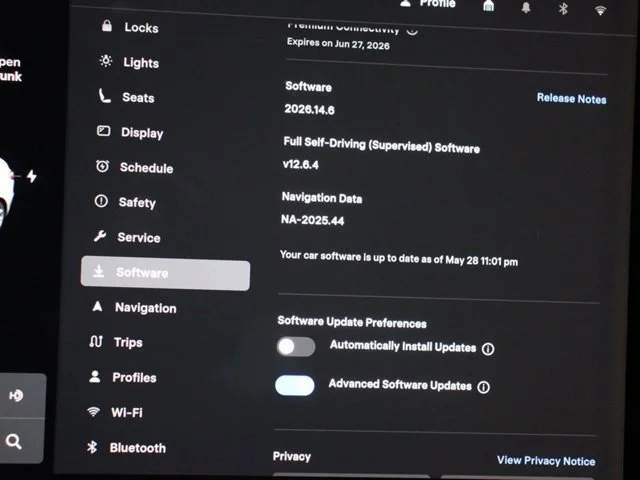The height and width of the screenshot is (480, 640).
Task: Show info for Advanced Software Updates
Action: tap(484, 387)
